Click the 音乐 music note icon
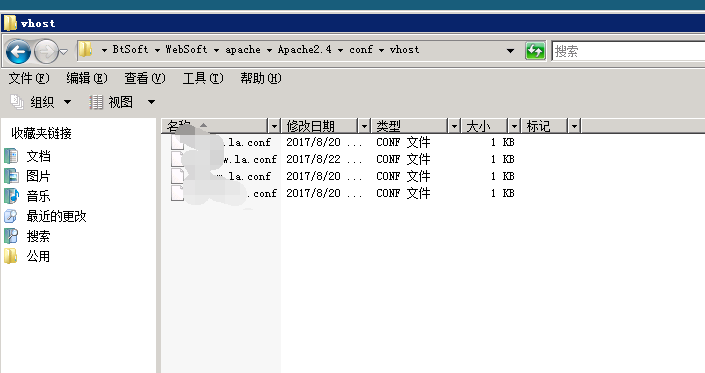Viewport: 705px width, 373px height. (x=11, y=196)
